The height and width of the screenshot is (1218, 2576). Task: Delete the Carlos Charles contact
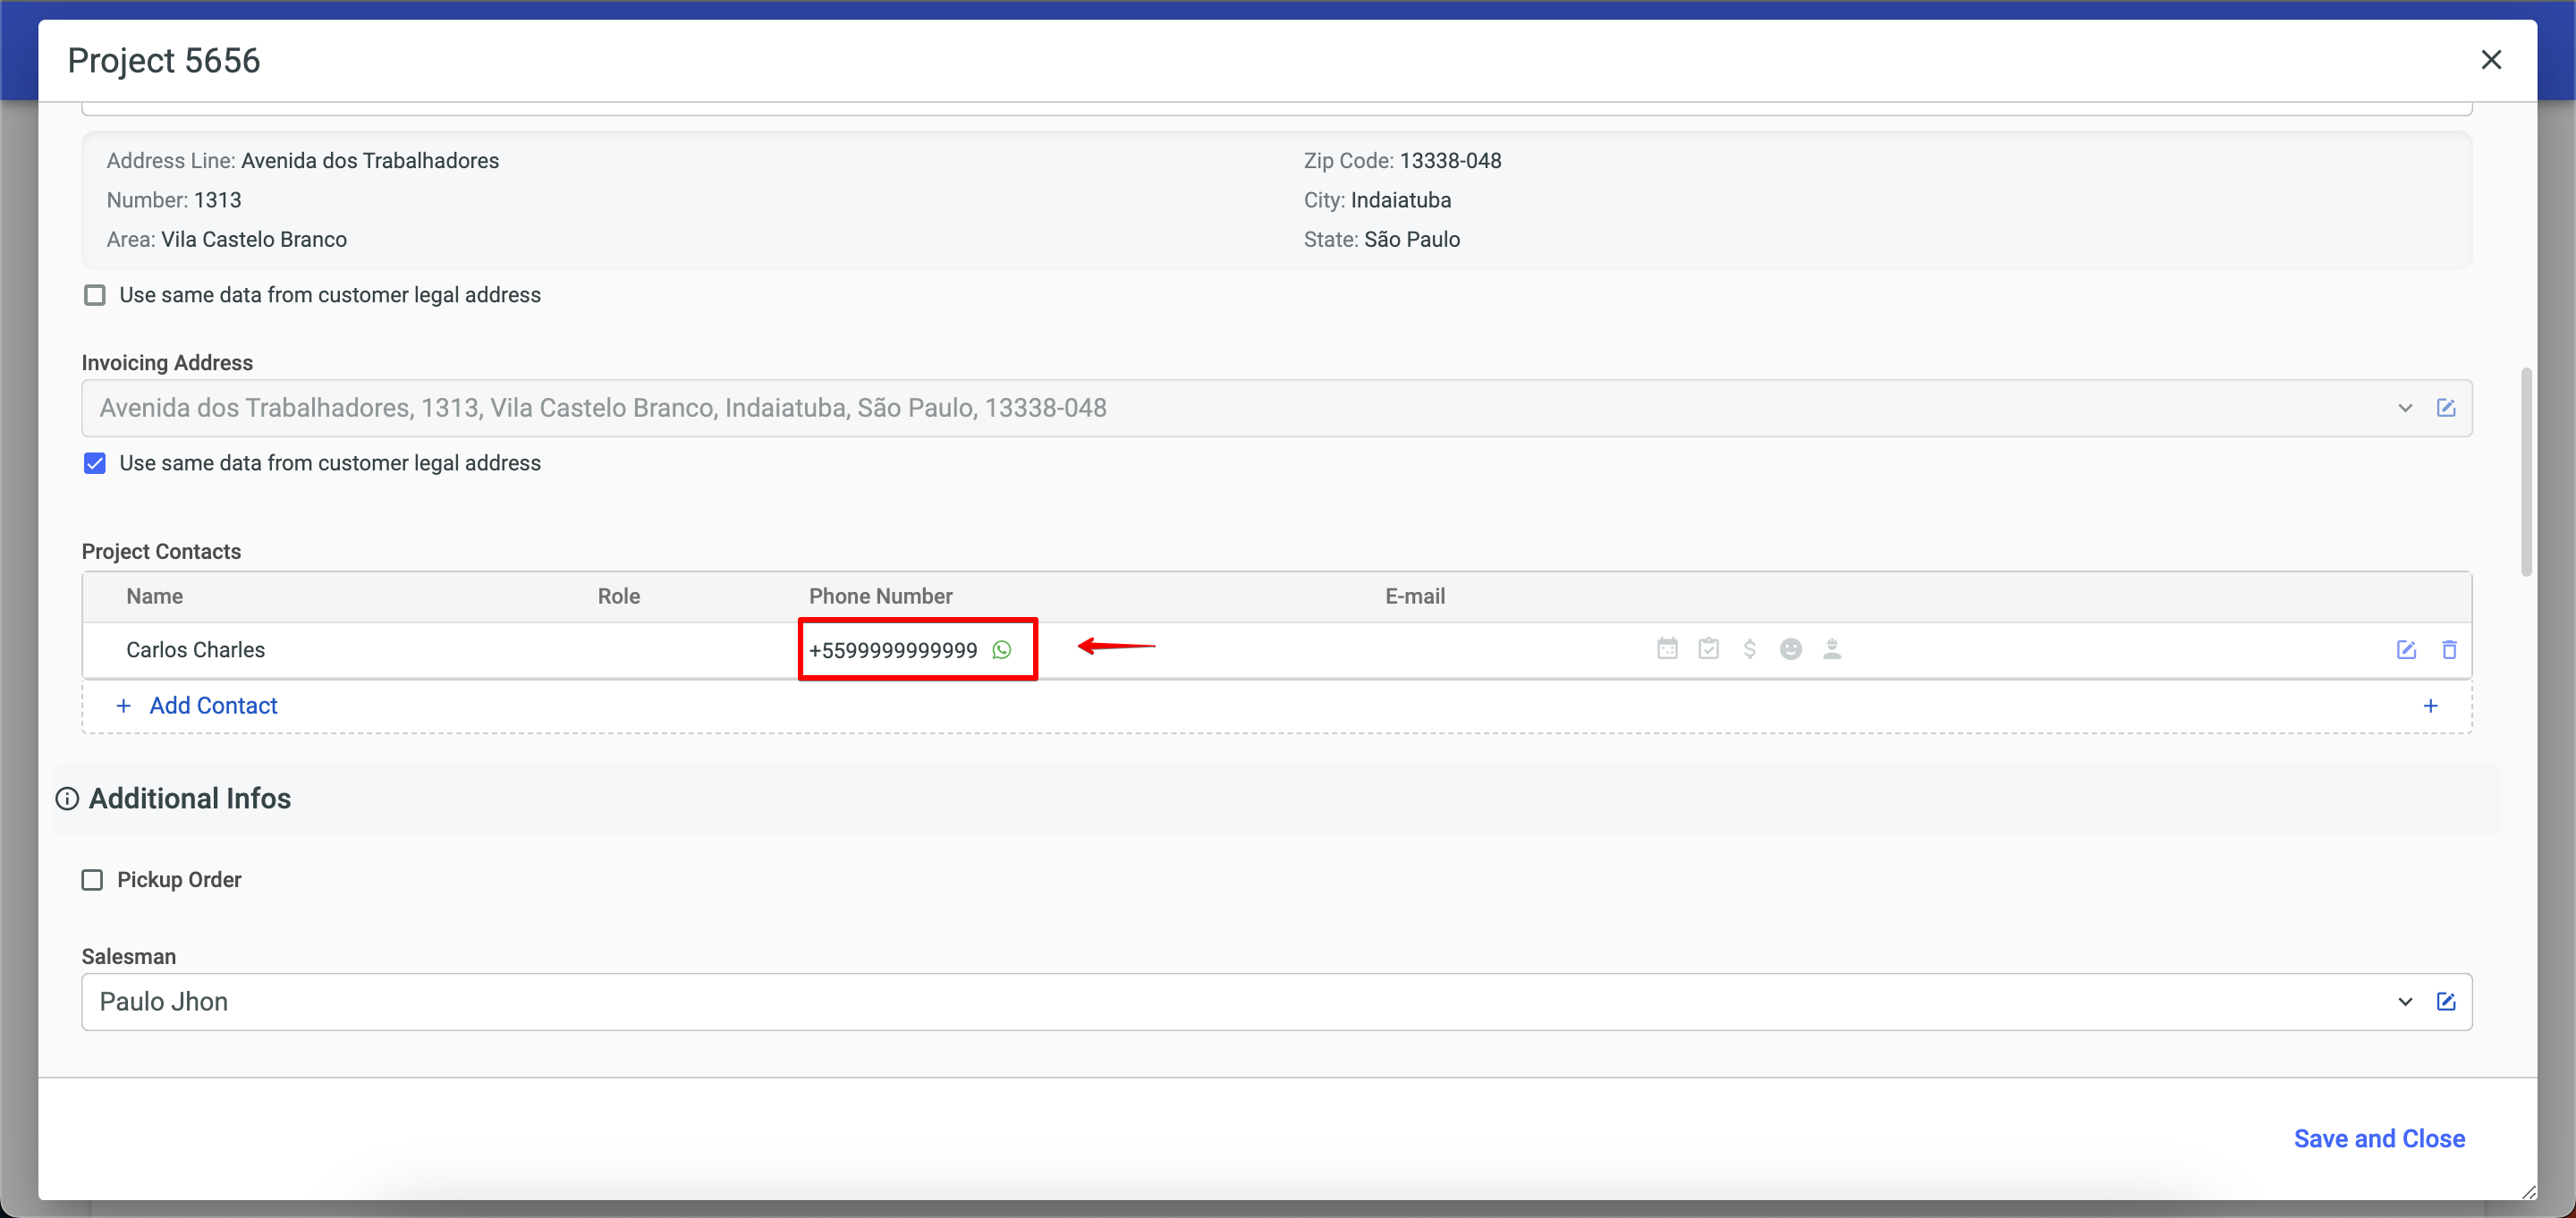pyautogui.click(x=2449, y=650)
